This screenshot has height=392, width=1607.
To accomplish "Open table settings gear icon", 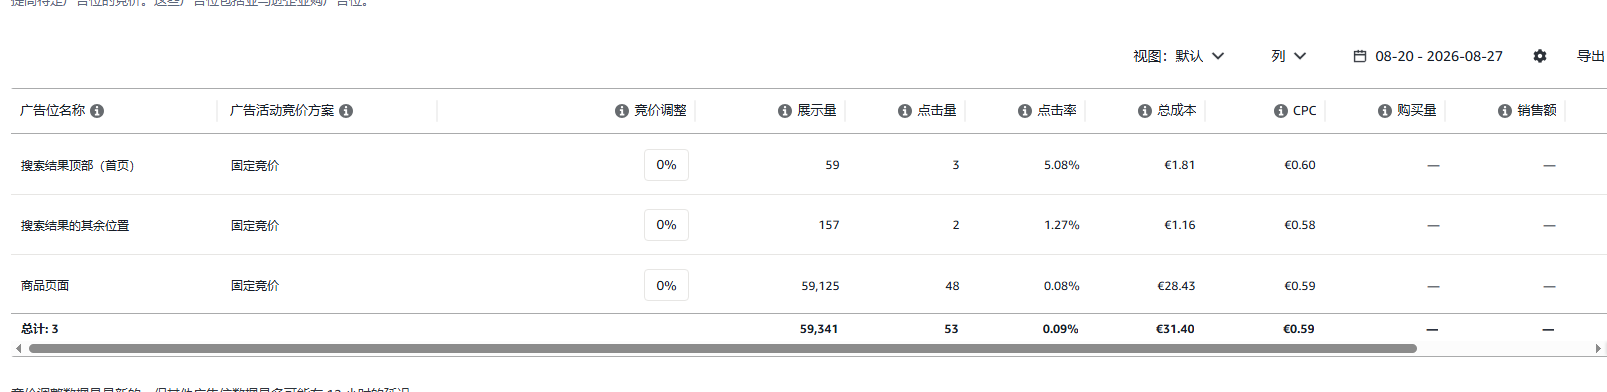I will pyautogui.click(x=1540, y=56).
